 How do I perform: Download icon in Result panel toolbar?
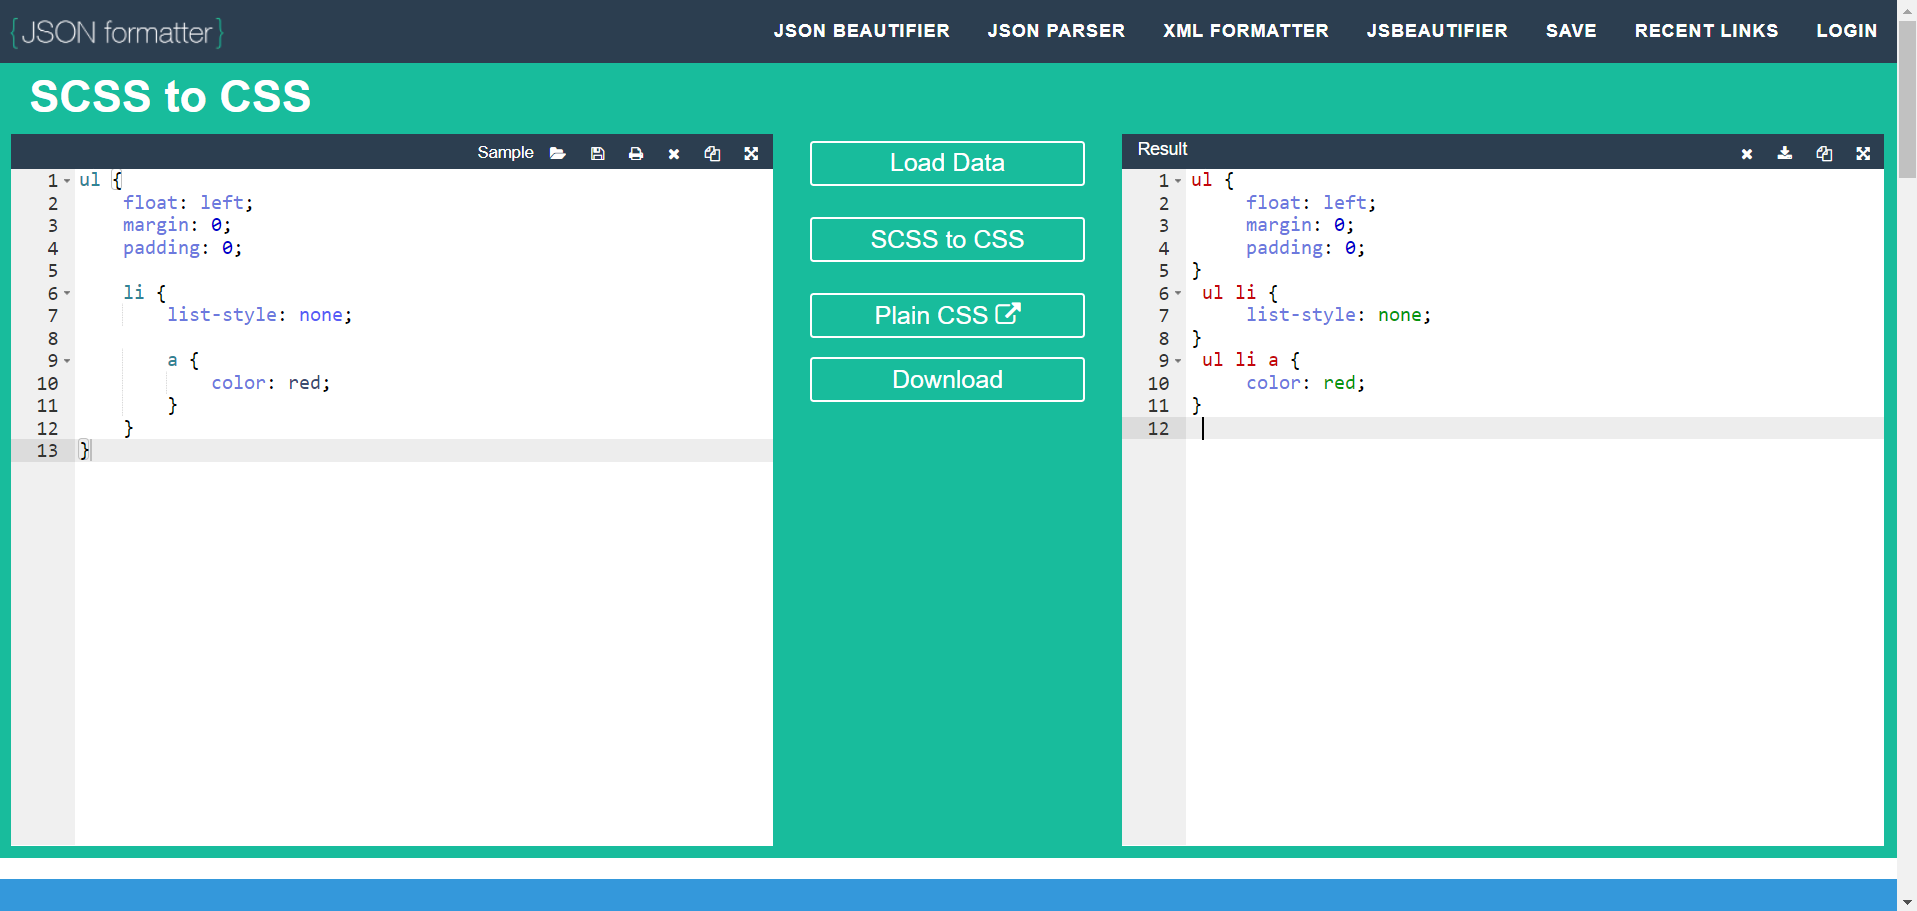click(x=1785, y=153)
